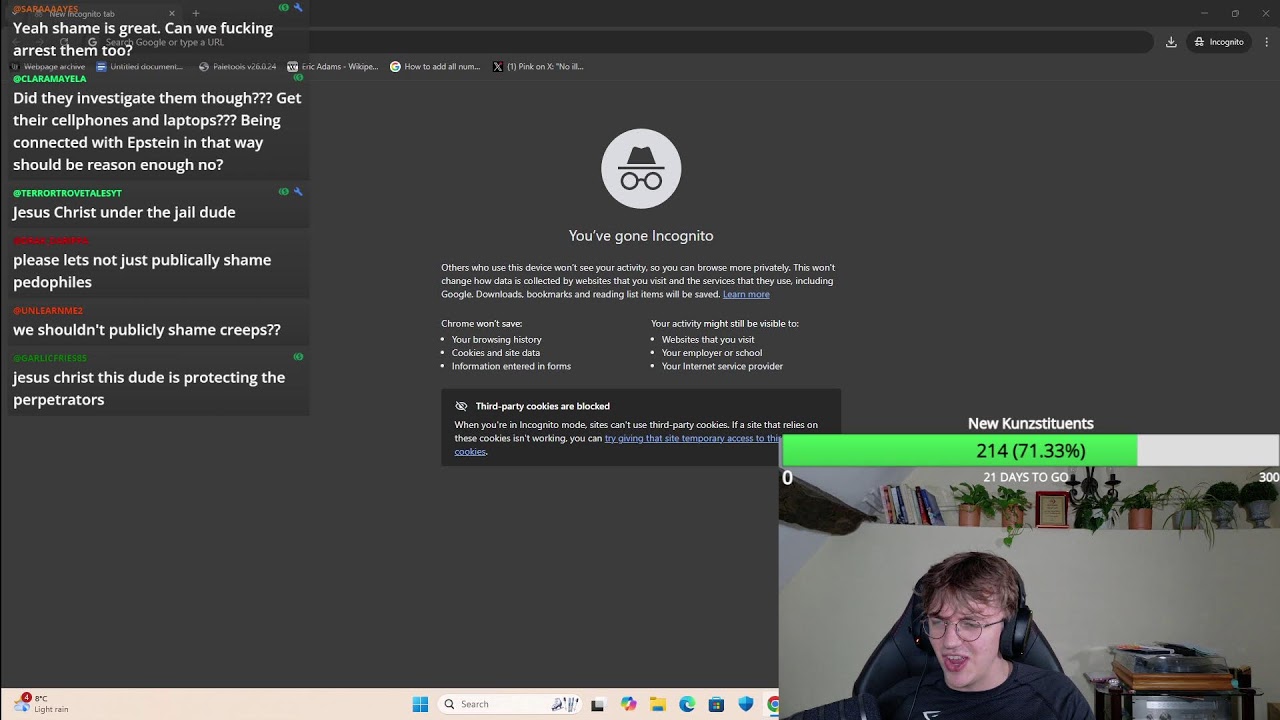Open the Webpage archive bookmark
Viewport: 1280px width, 720px height.
[x=48, y=67]
